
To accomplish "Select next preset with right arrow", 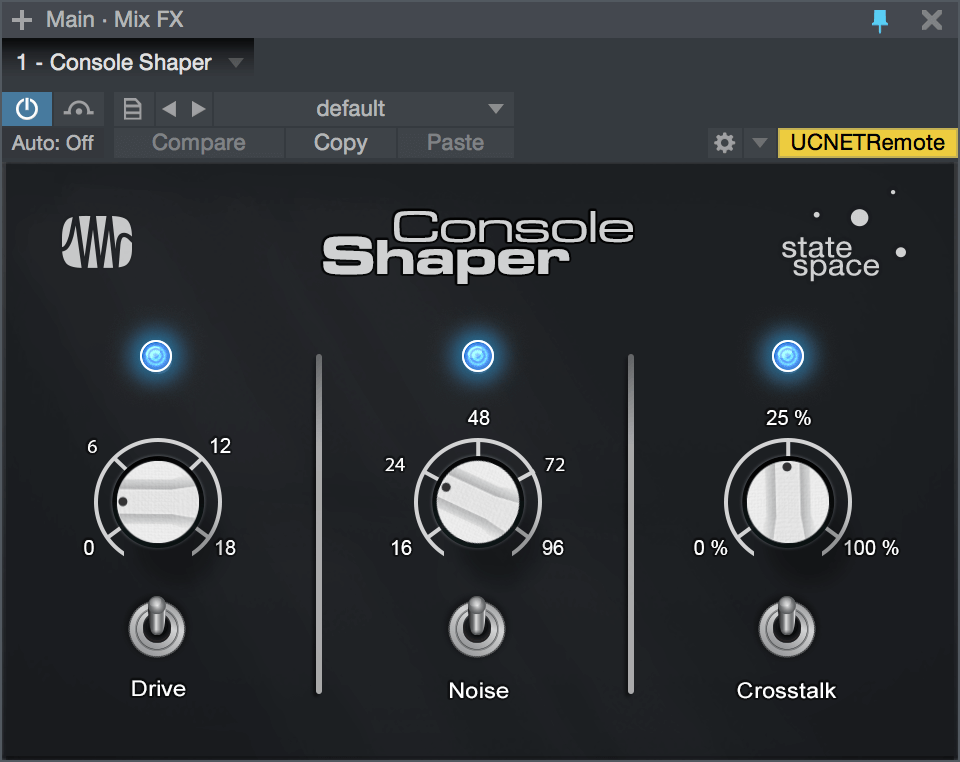I will point(198,109).
